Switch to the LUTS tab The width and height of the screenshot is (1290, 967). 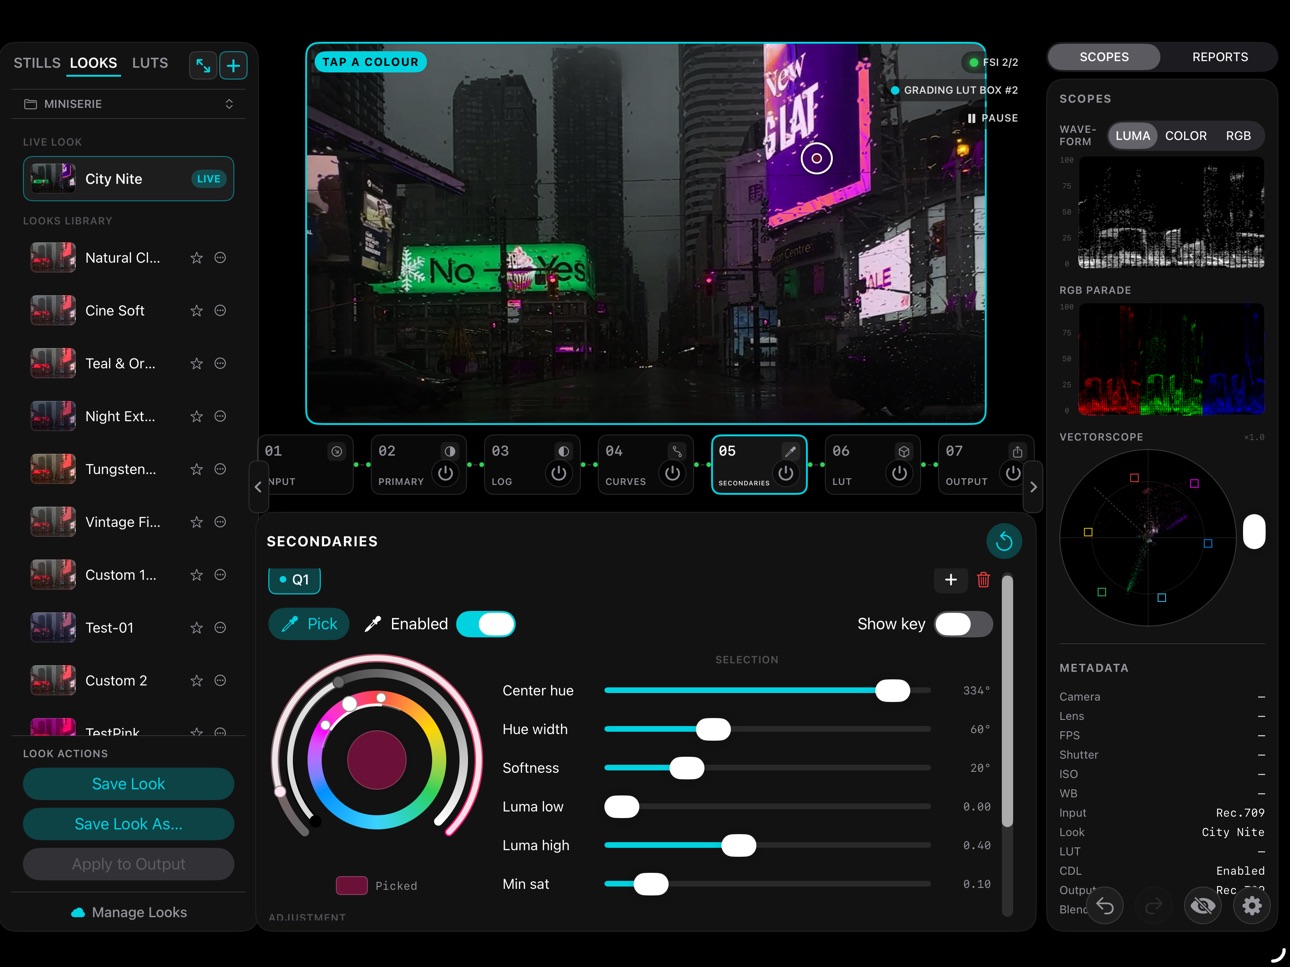pos(150,63)
